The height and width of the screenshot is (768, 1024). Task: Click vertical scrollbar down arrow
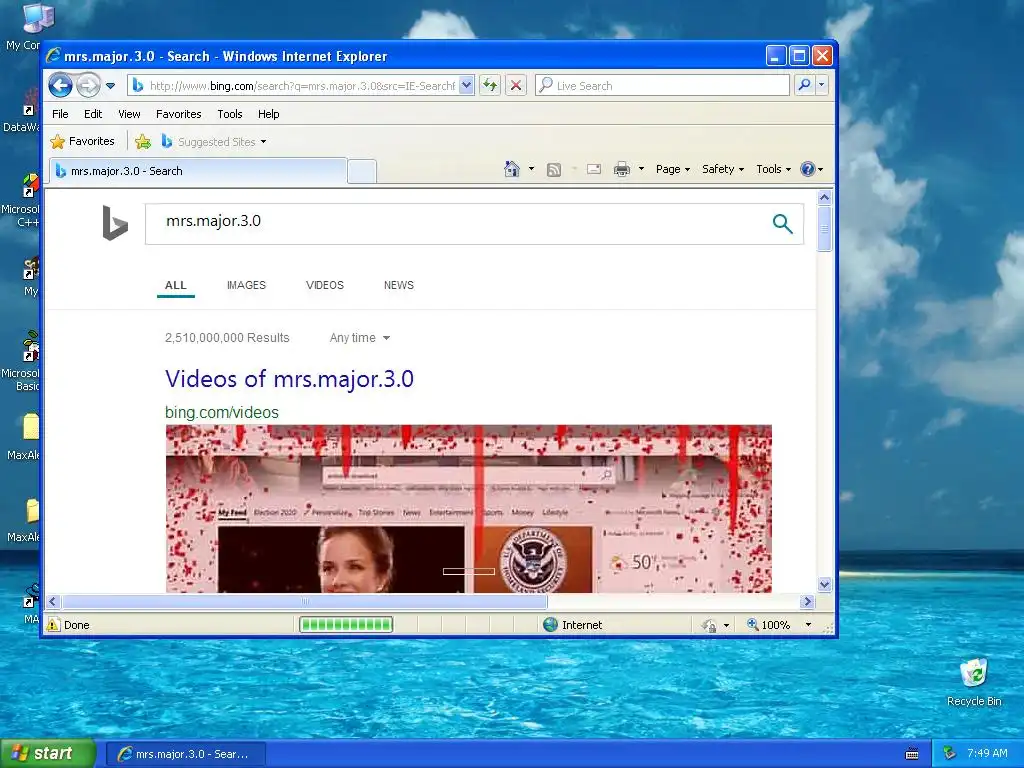[824, 584]
